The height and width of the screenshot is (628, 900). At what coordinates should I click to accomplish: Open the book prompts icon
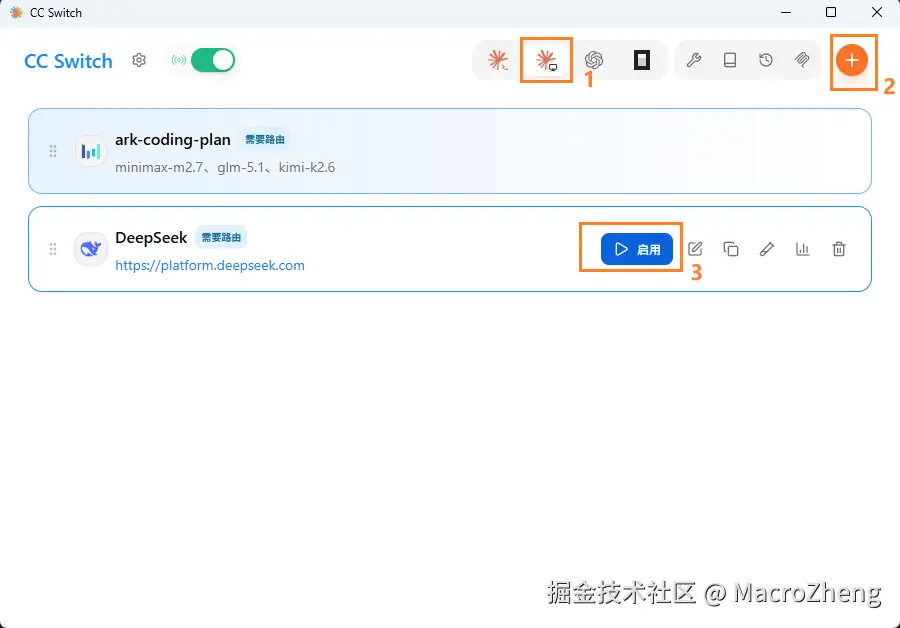coord(730,60)
